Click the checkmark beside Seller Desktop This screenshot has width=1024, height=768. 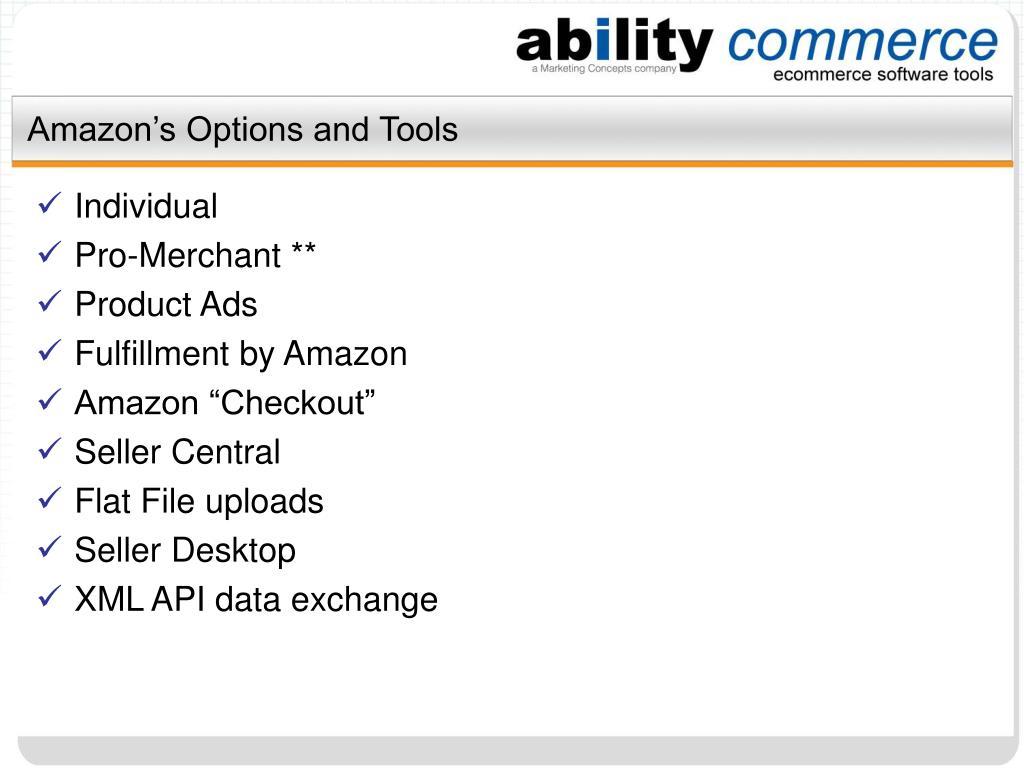point(50,547)
